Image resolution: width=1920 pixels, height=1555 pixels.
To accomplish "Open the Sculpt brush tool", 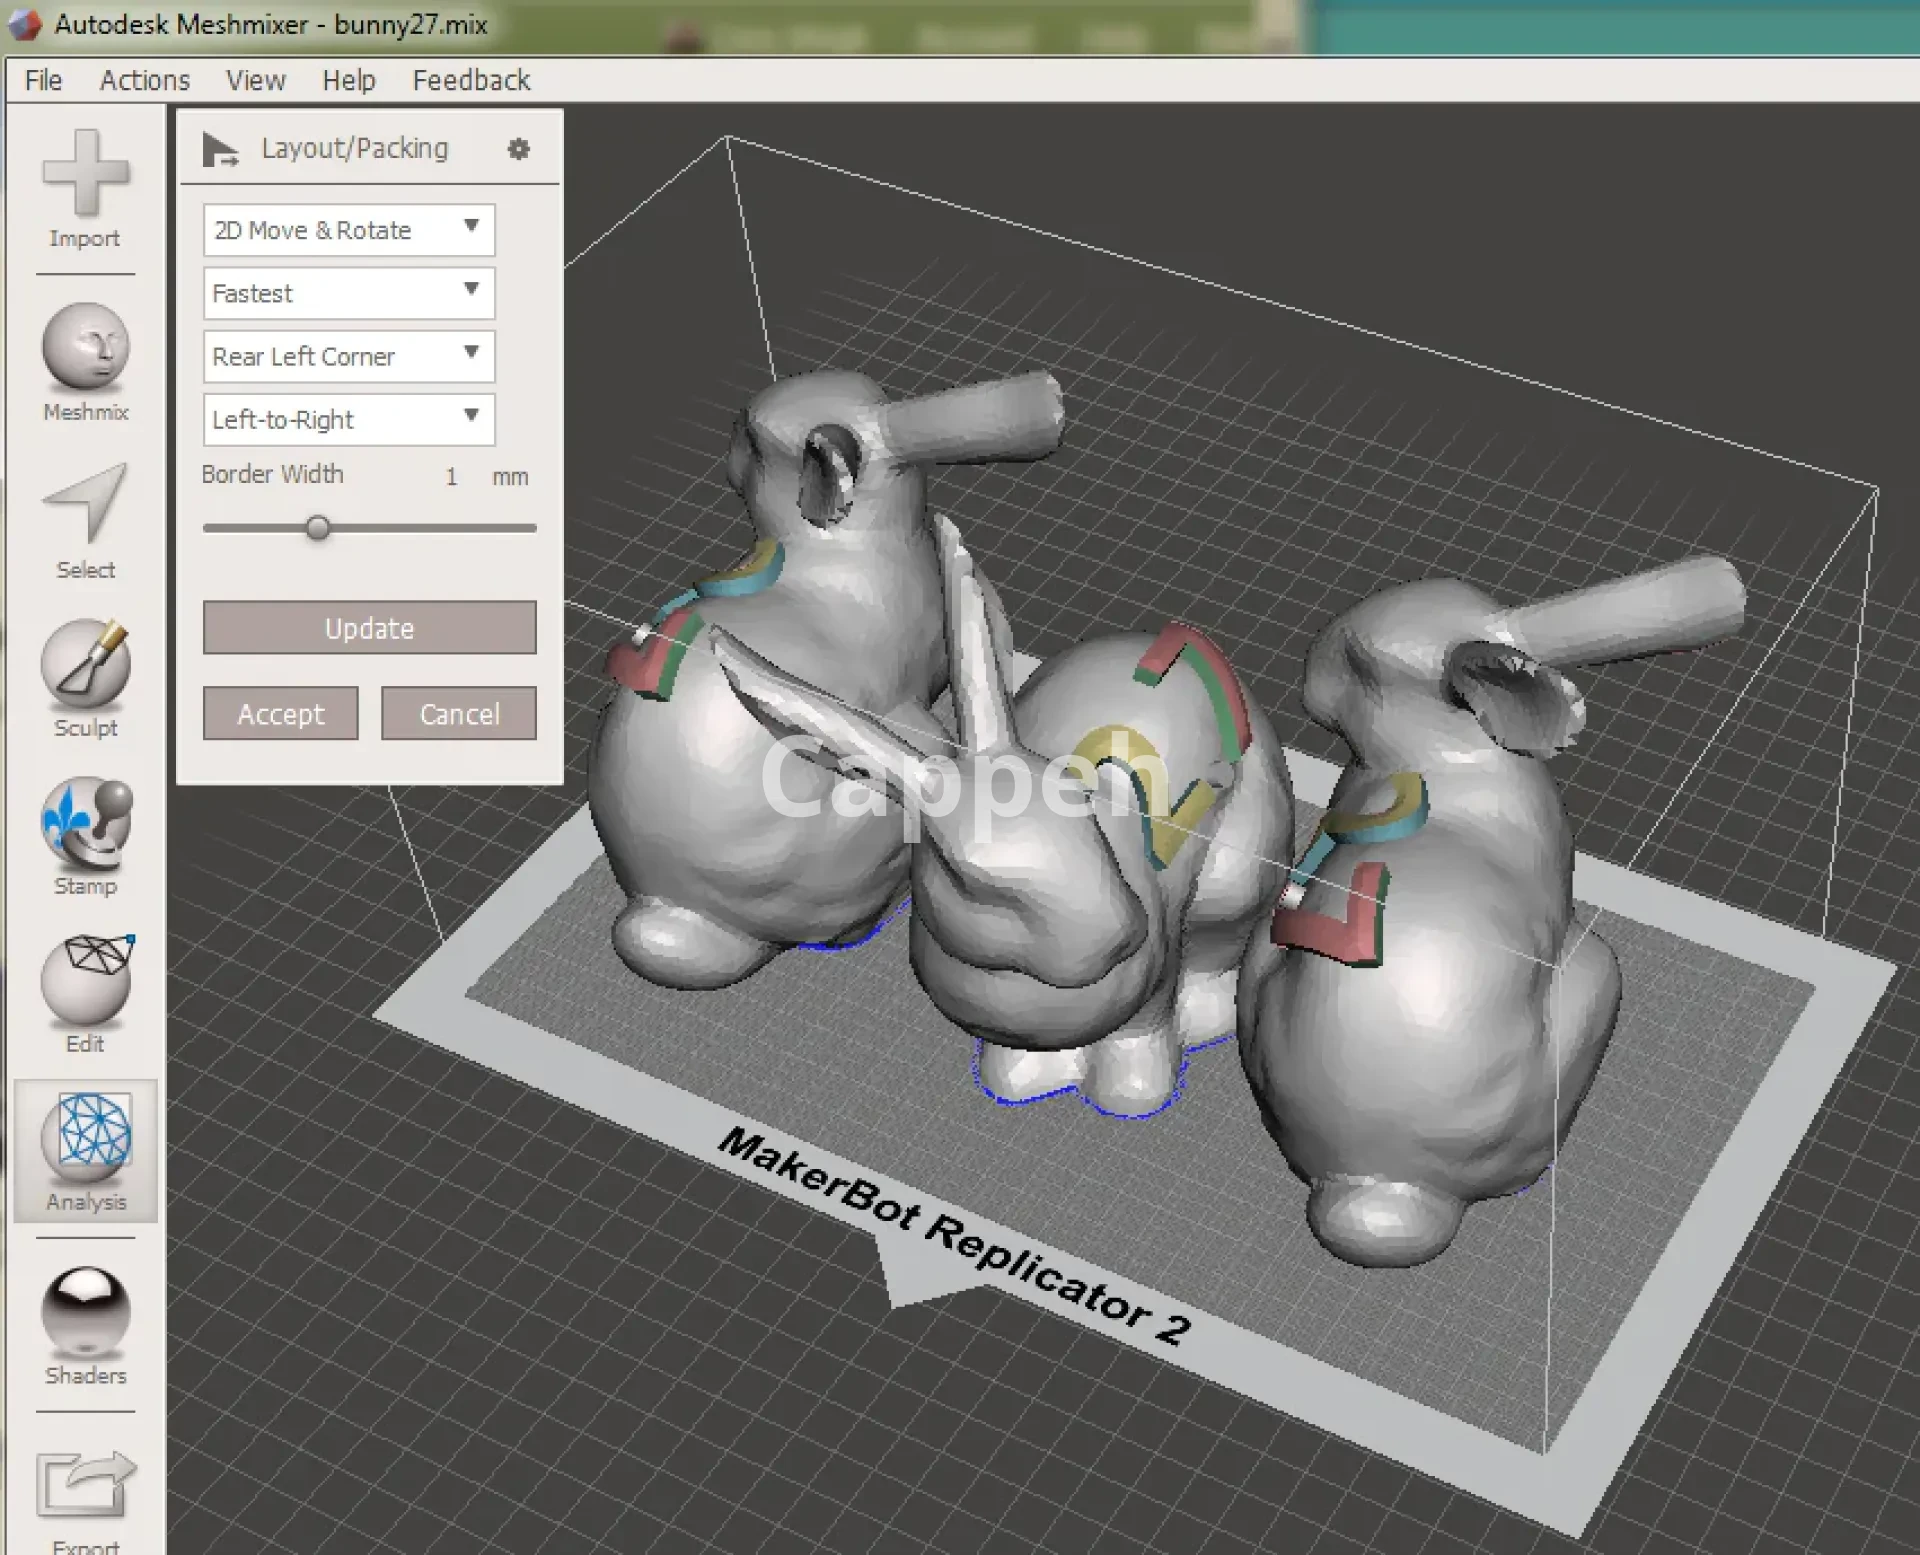I will pyautogui.click(x=85, y=664).
